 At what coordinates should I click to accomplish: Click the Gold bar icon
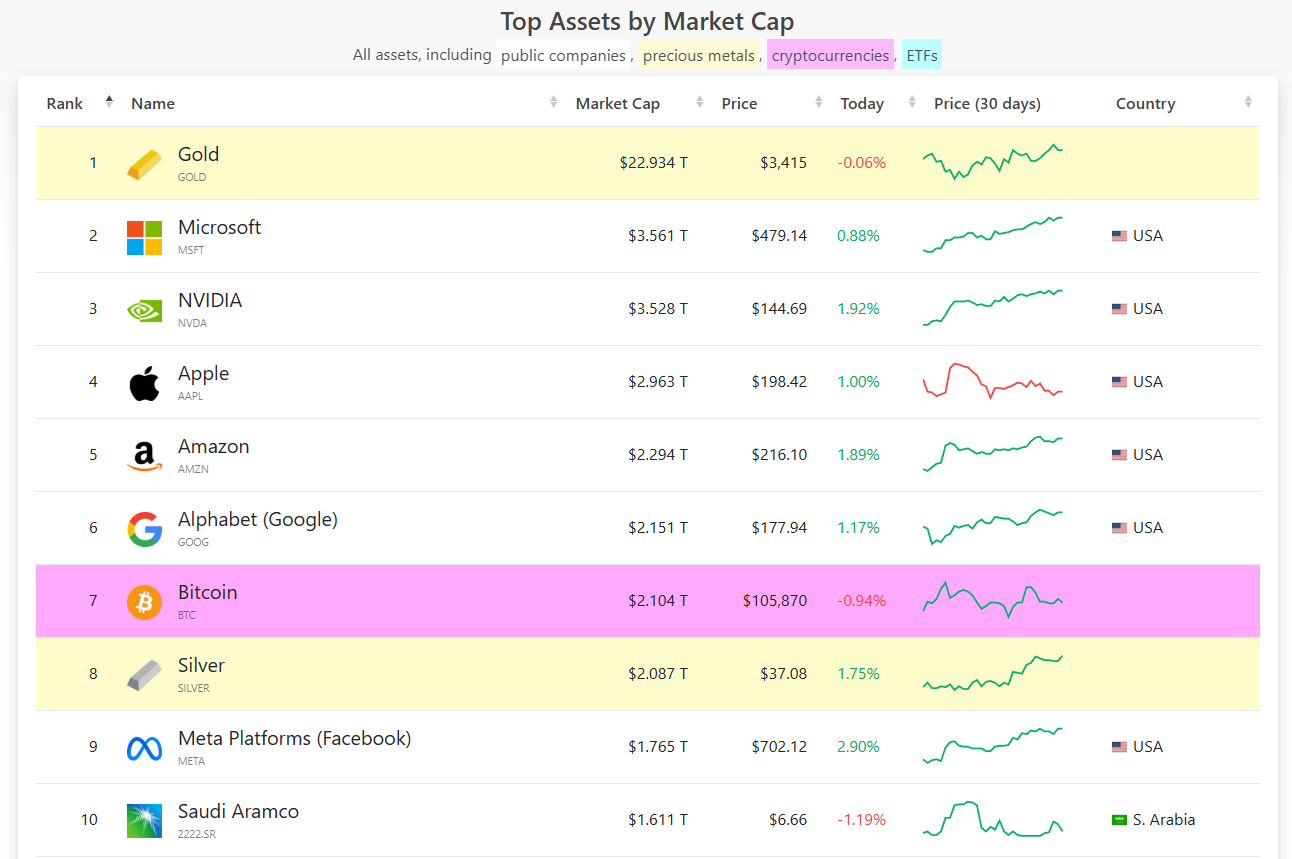click(x=144, y=164)
